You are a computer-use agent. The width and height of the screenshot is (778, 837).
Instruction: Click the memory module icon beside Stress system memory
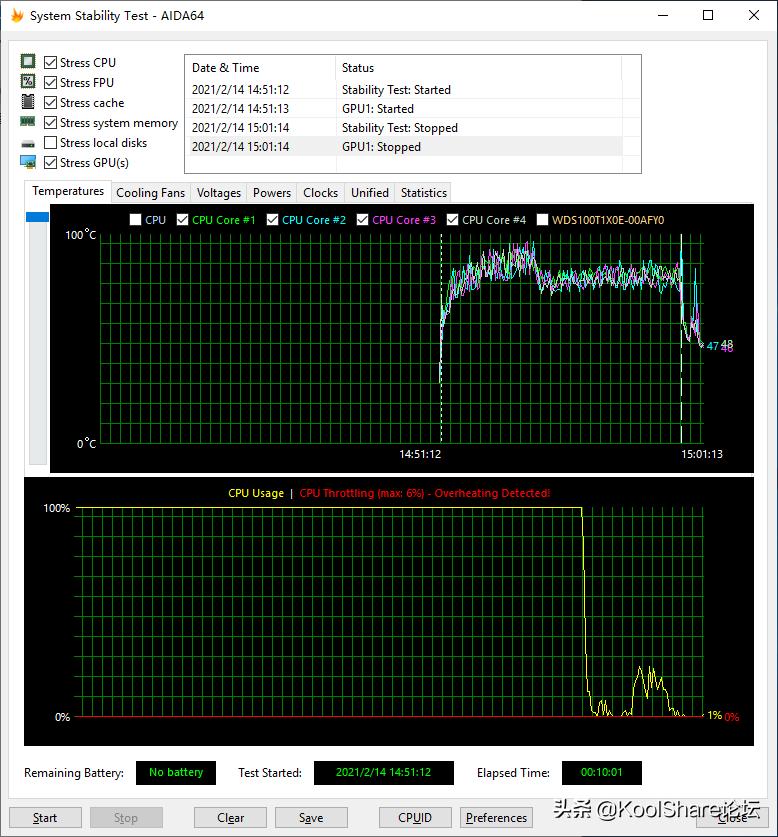click(x=28, y=122)
